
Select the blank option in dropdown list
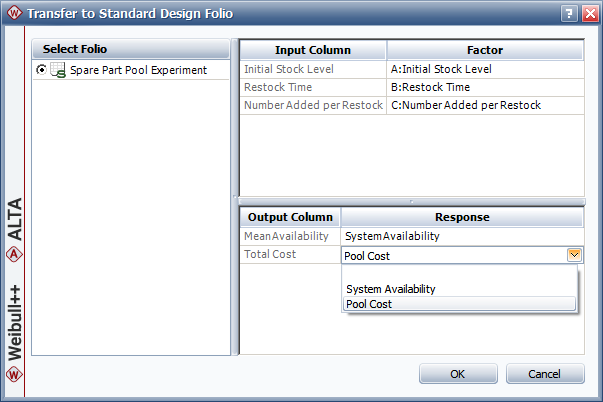pos(459,273)
